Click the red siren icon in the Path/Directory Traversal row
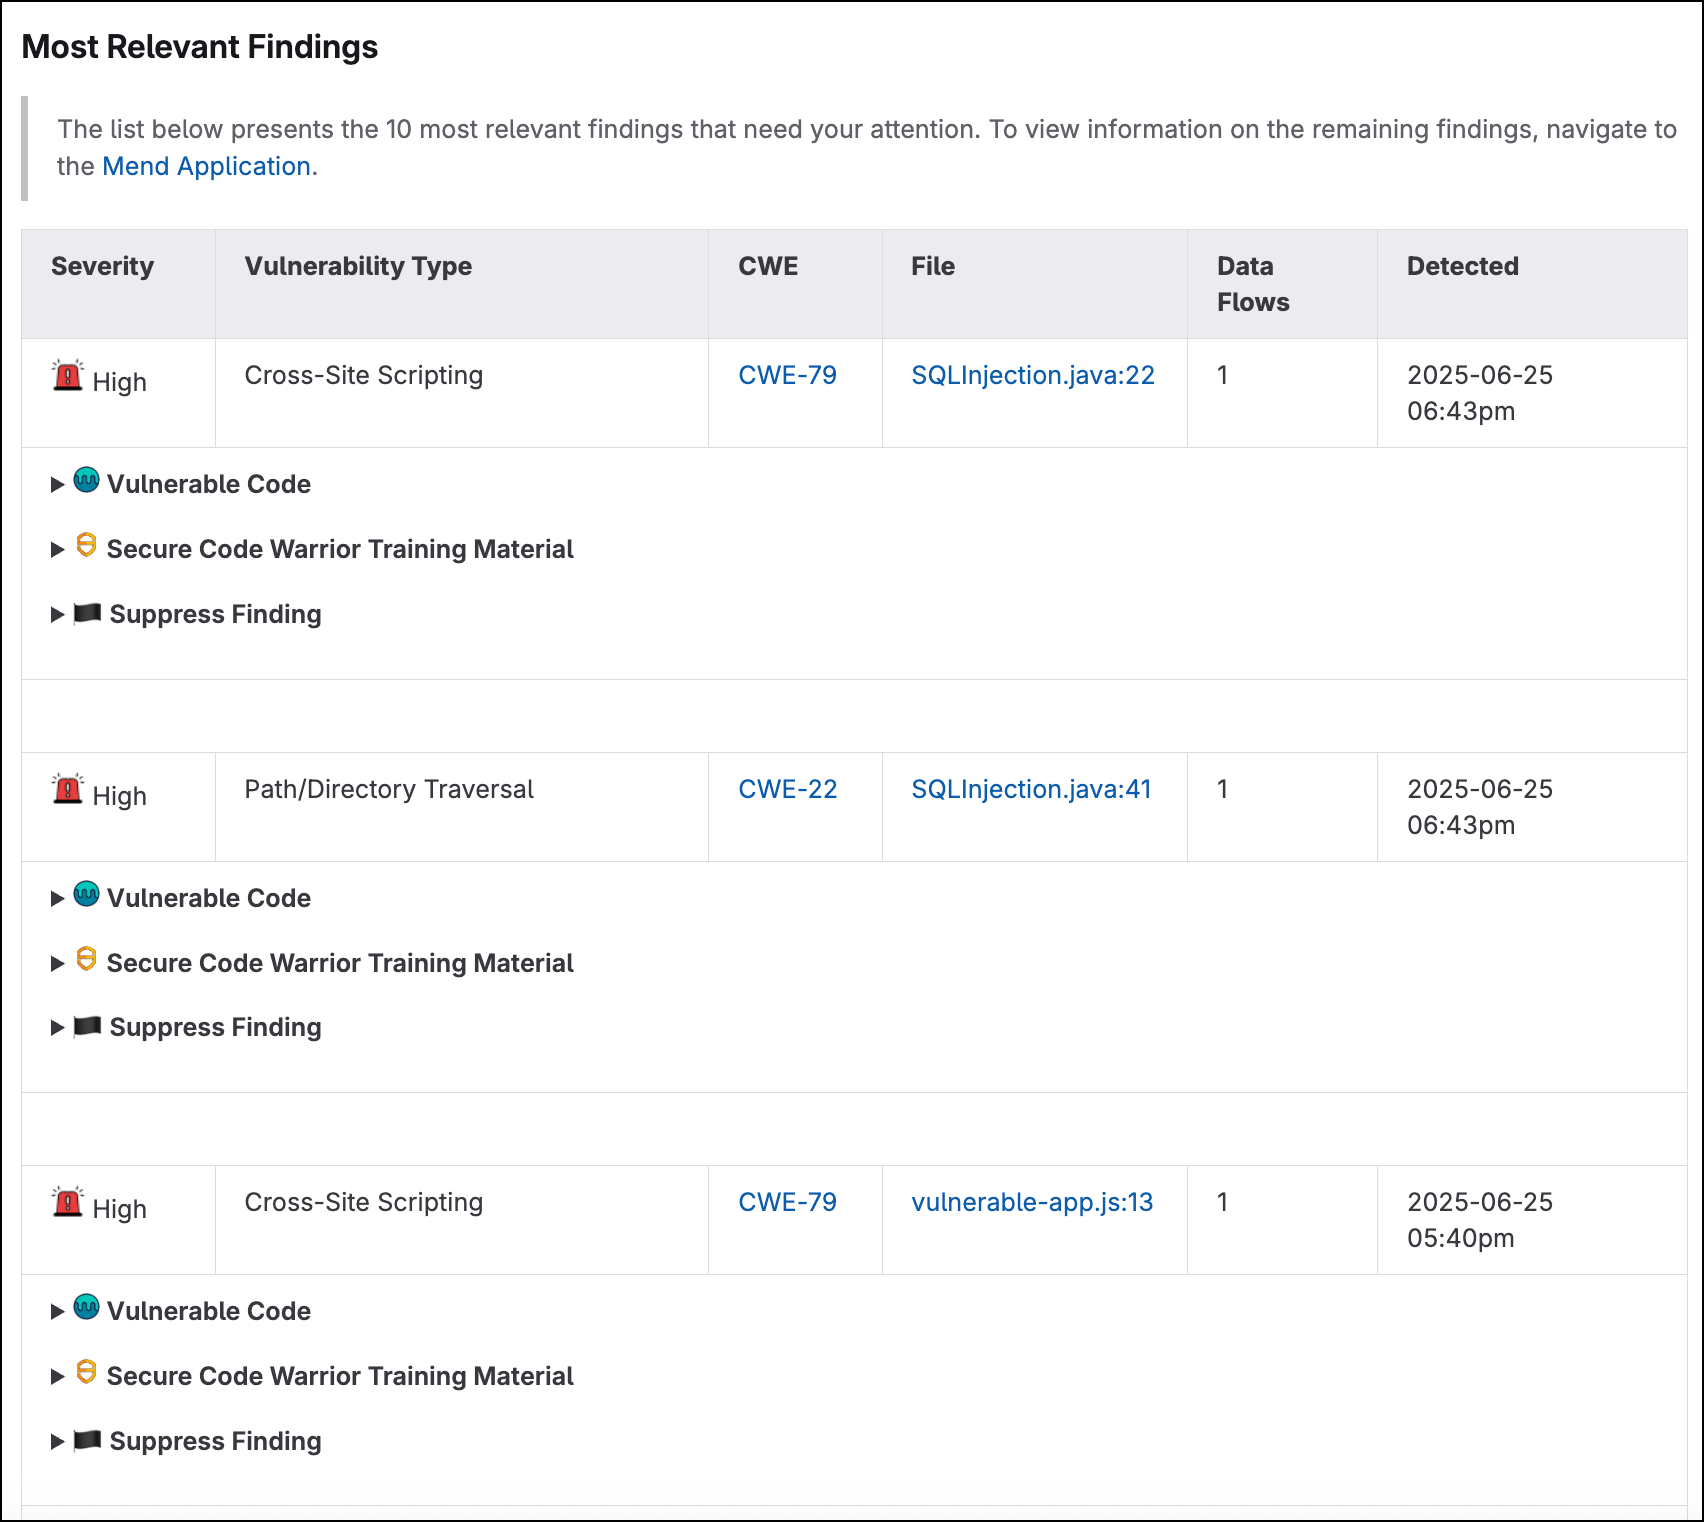1704x1522 pixels. (68, 791)
